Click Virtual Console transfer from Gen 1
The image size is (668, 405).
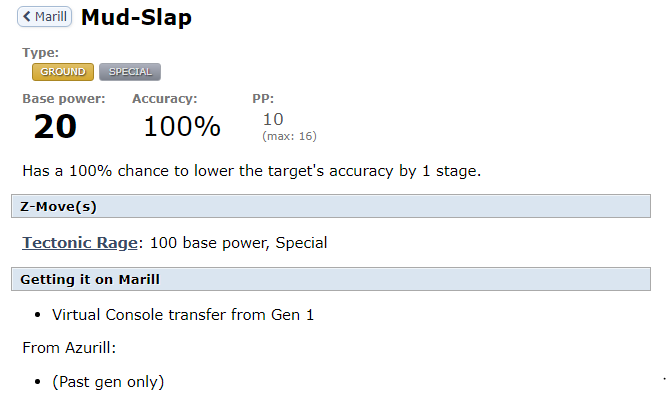click(183, 315)
